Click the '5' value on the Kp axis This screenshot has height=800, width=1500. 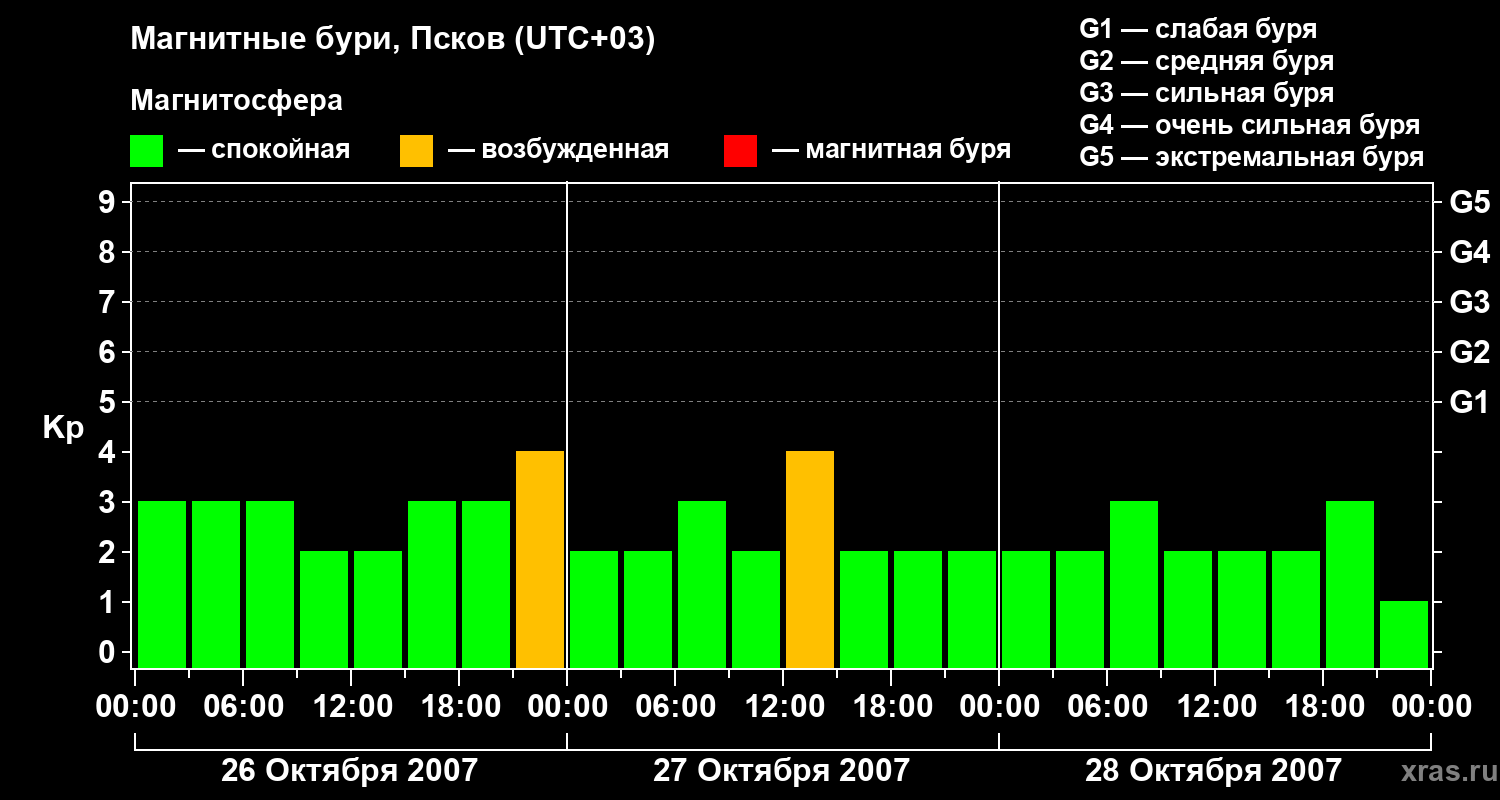click(x=108, y=402)
